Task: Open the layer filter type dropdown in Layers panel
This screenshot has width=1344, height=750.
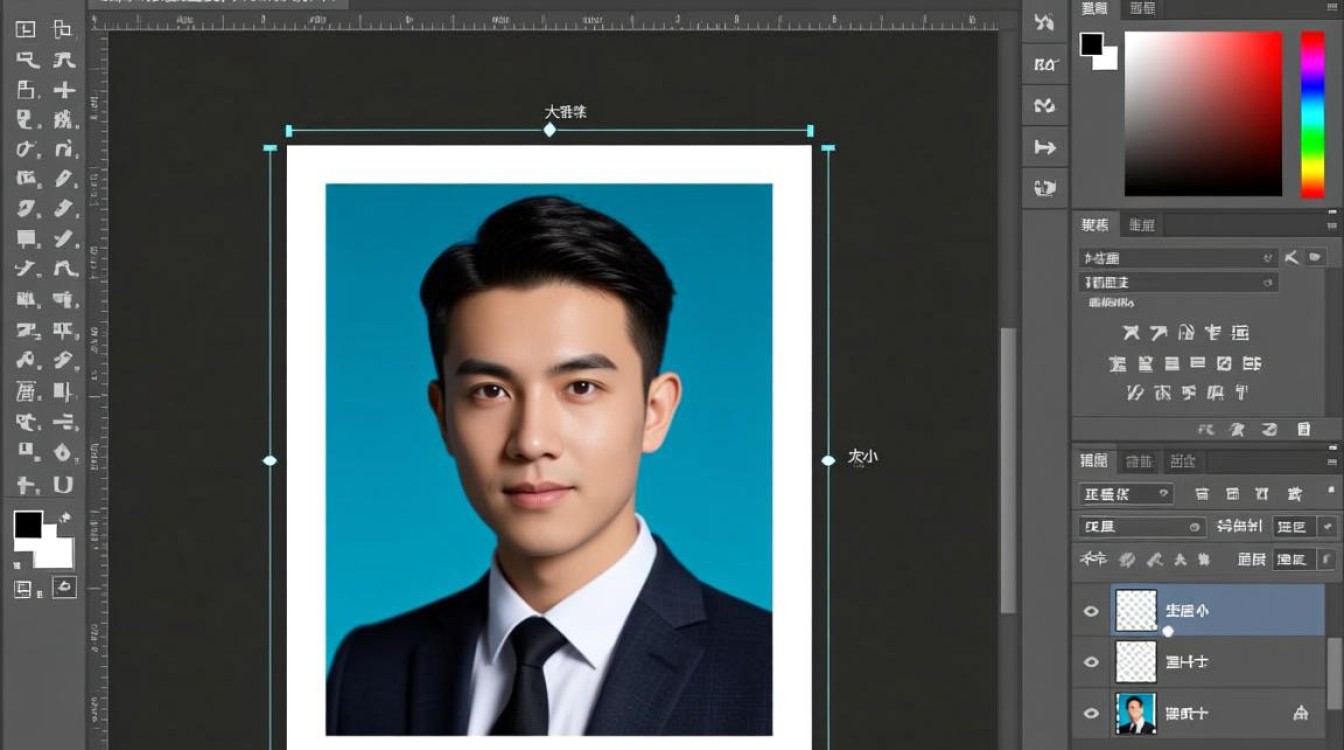Action: tap(1126, 494)
